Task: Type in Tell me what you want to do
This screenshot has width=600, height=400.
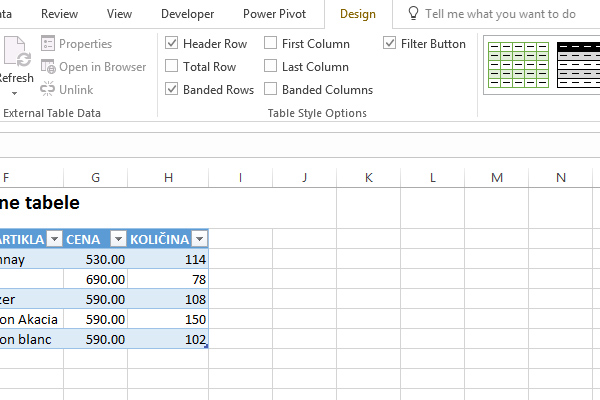Action: coord(500,14)
